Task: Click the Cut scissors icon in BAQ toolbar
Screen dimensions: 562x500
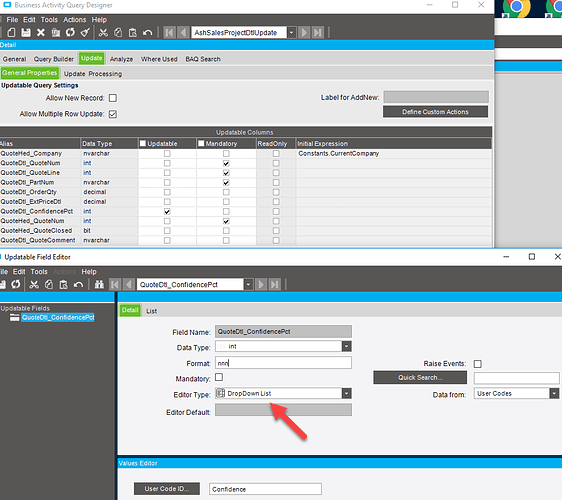Action: (103, 33)
